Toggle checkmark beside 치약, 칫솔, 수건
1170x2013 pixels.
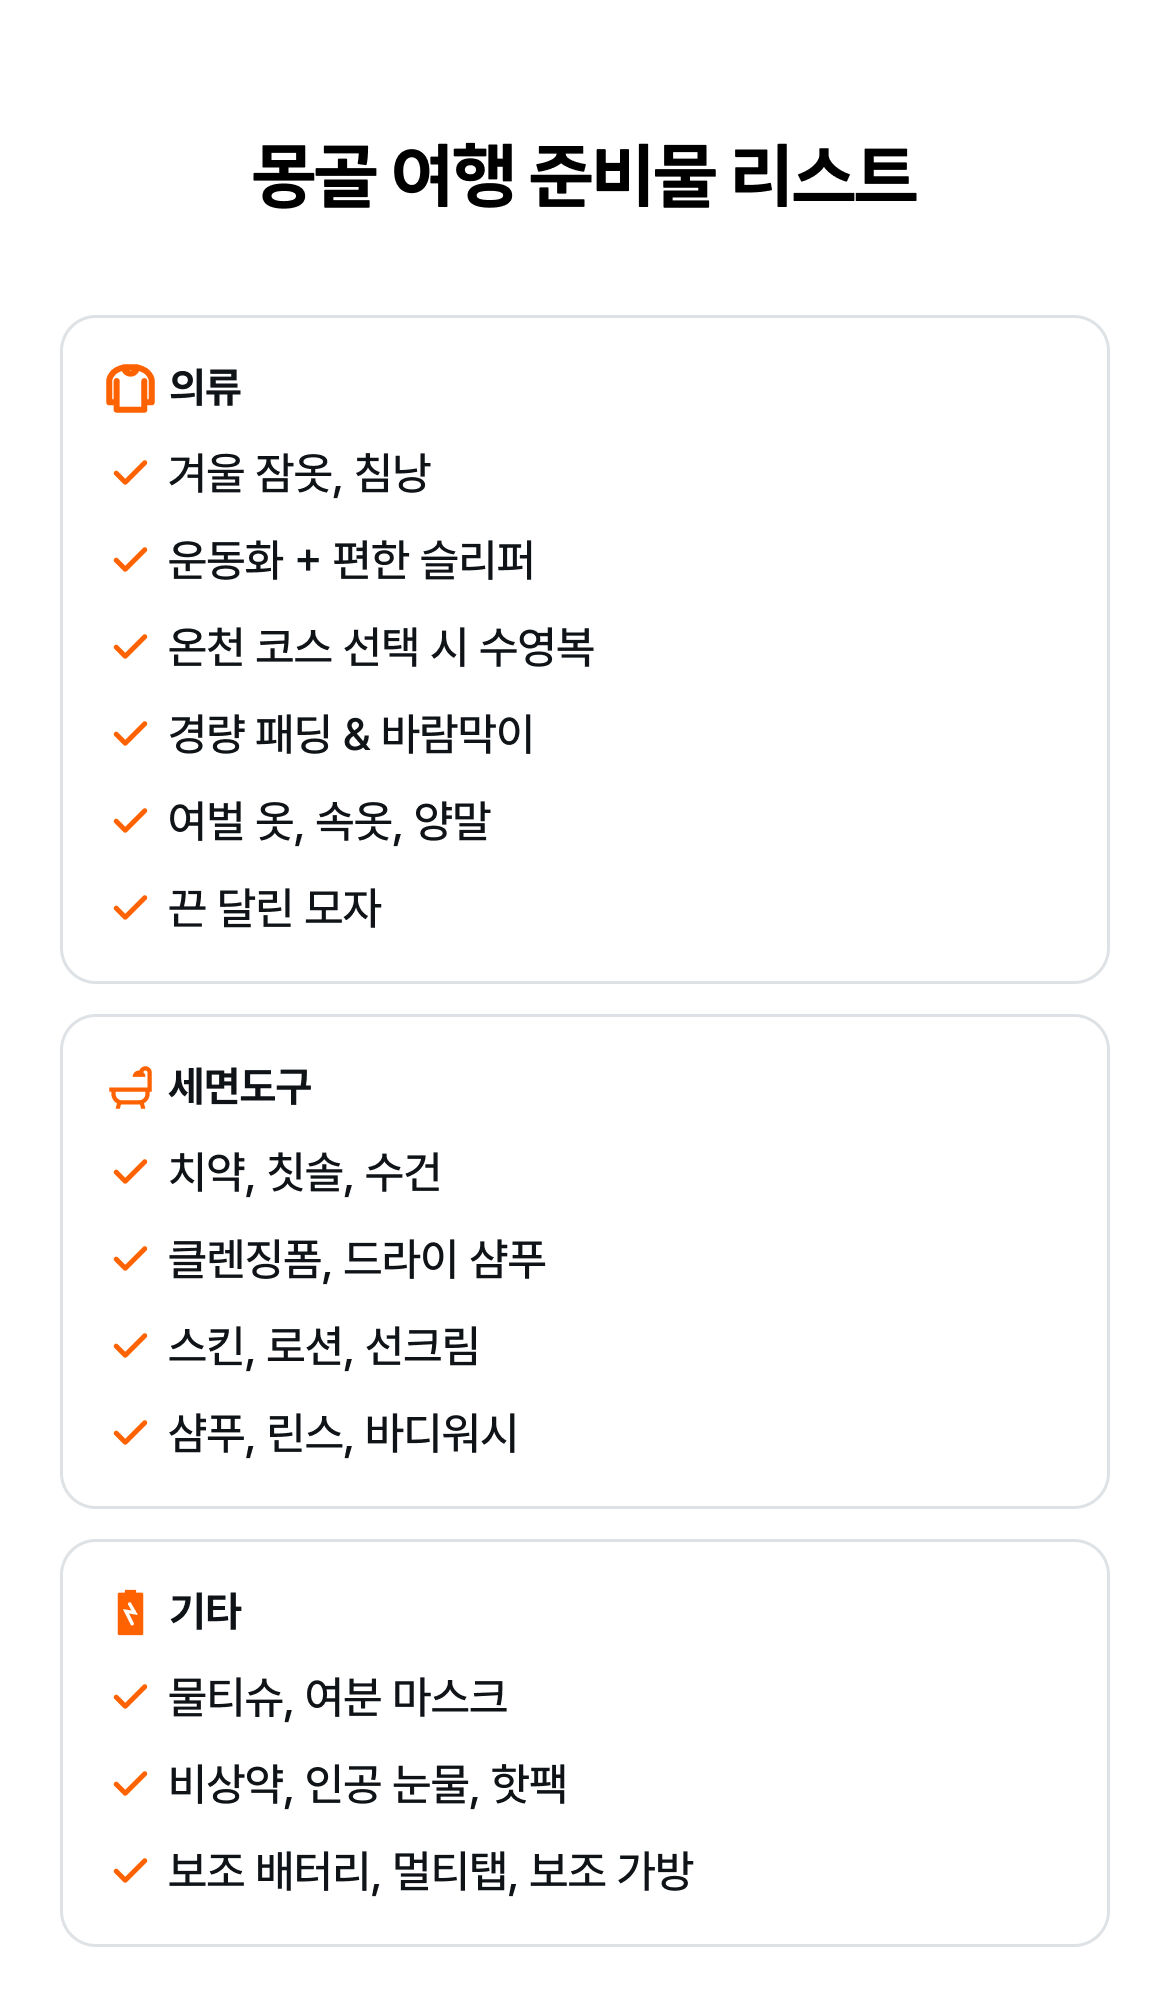click(130, 1172)
